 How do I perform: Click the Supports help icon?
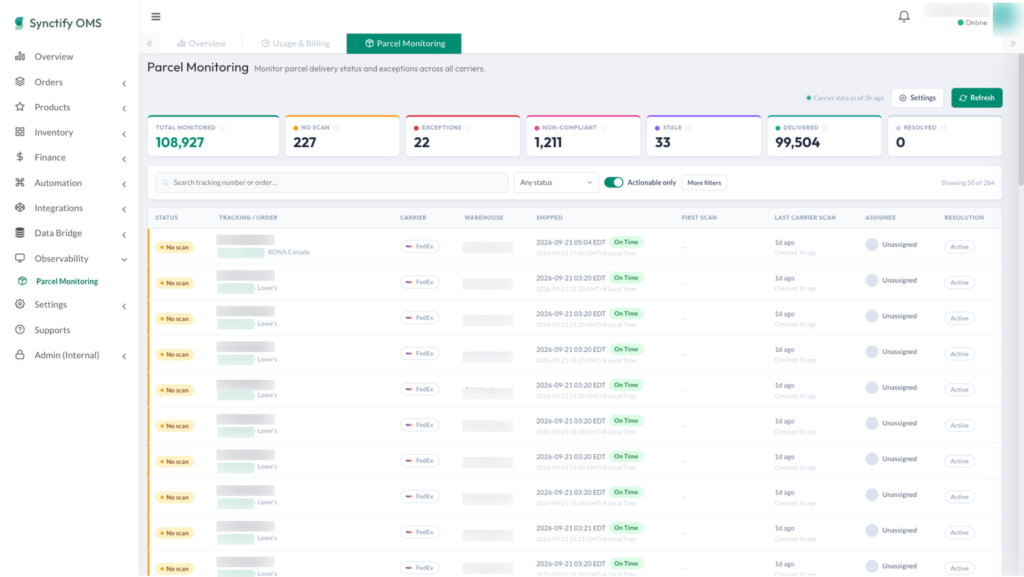click(20, 330)
